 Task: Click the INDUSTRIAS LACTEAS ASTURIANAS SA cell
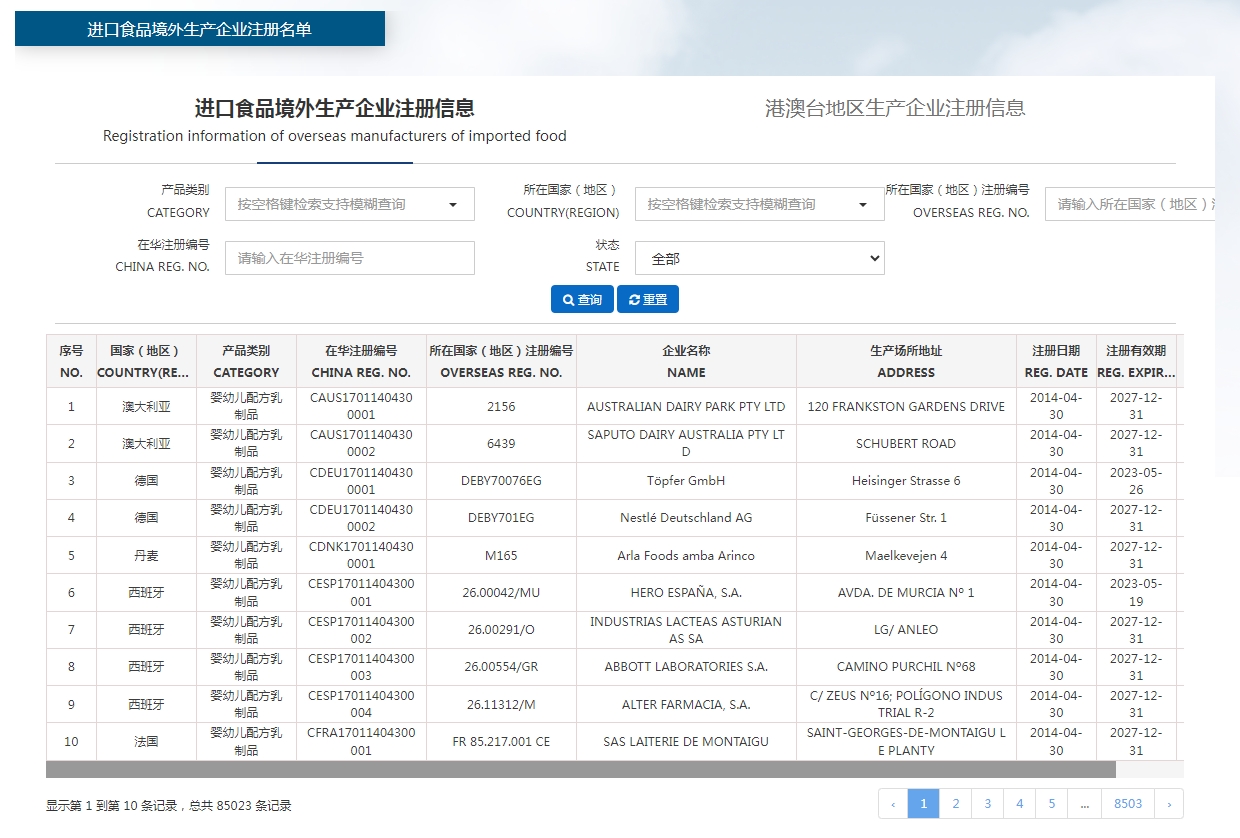(x=686, y=630)
